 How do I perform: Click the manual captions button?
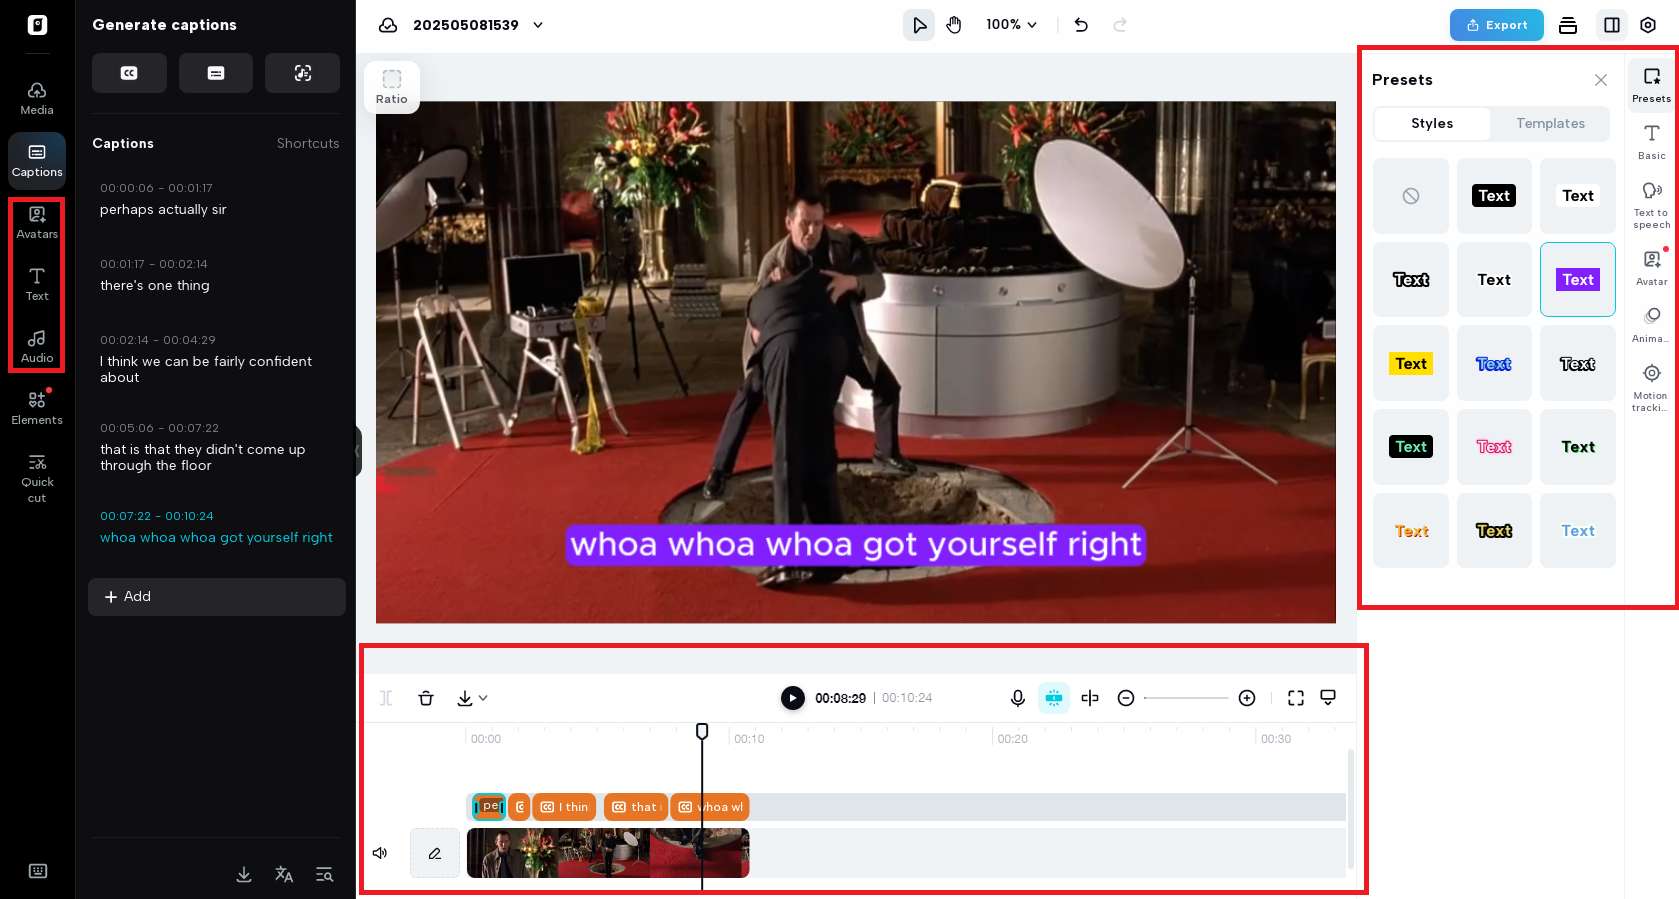pyautogui.click(x=216, y=73)
